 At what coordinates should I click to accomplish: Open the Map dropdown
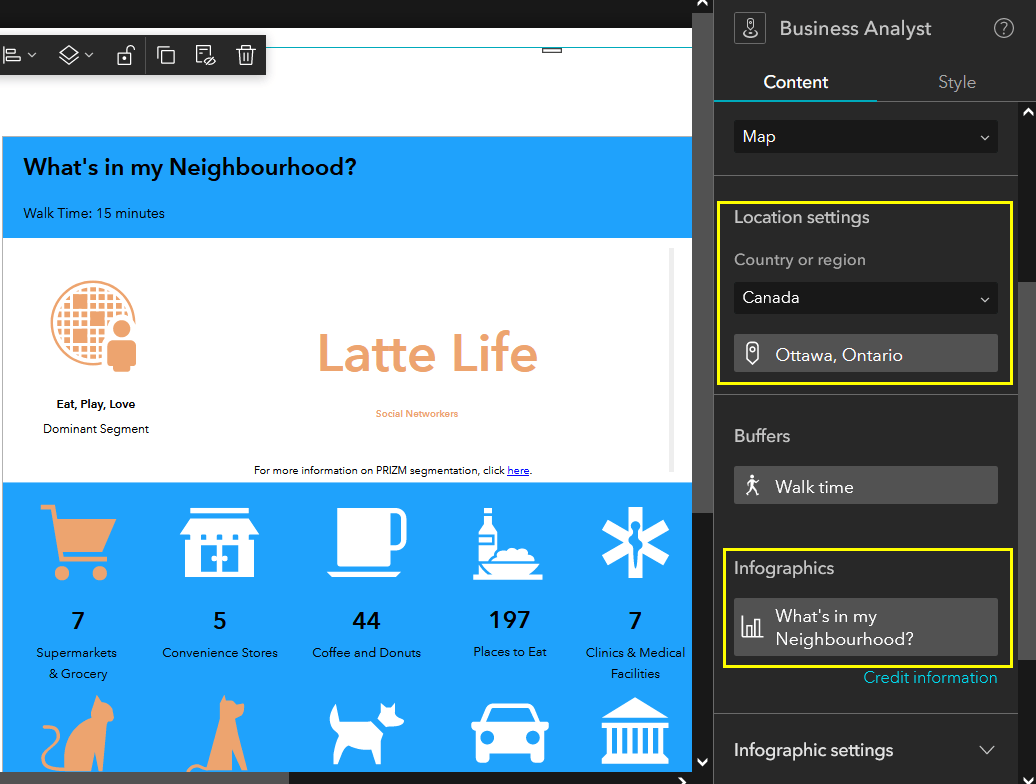[x=866, y=137]
